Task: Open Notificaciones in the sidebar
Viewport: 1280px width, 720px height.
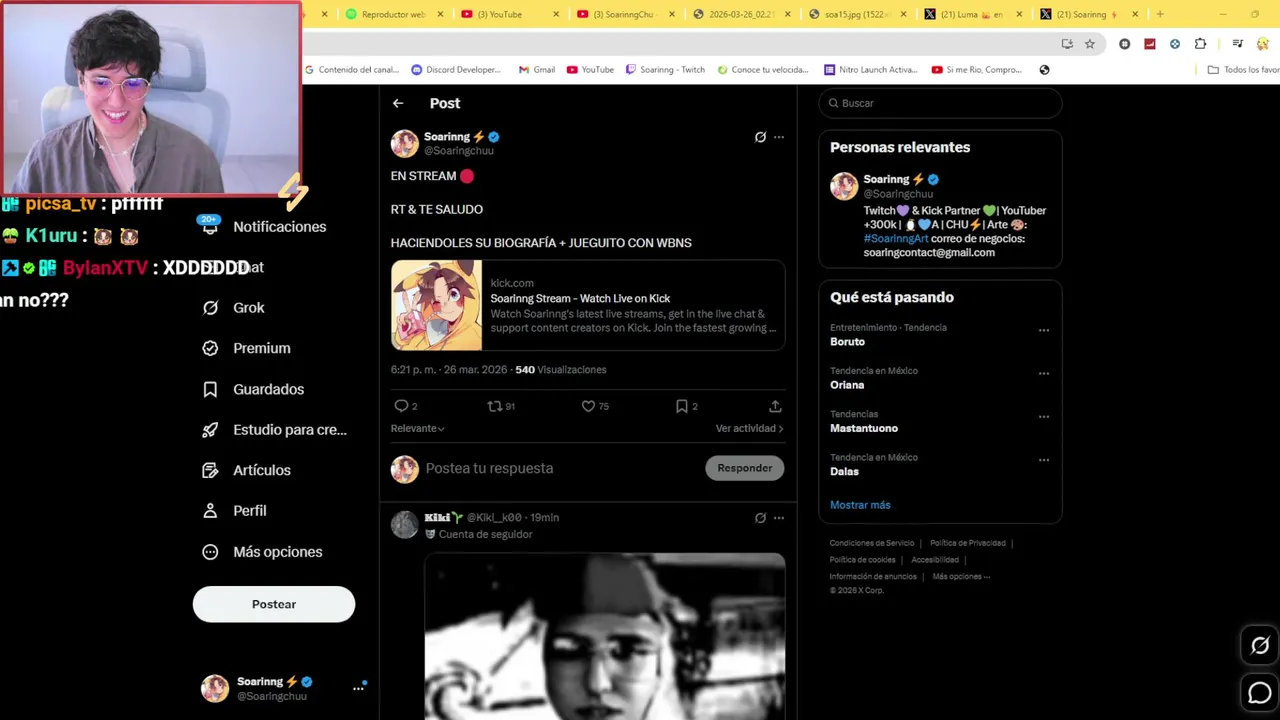Action: pyautogui.click(x=265, y=227)
